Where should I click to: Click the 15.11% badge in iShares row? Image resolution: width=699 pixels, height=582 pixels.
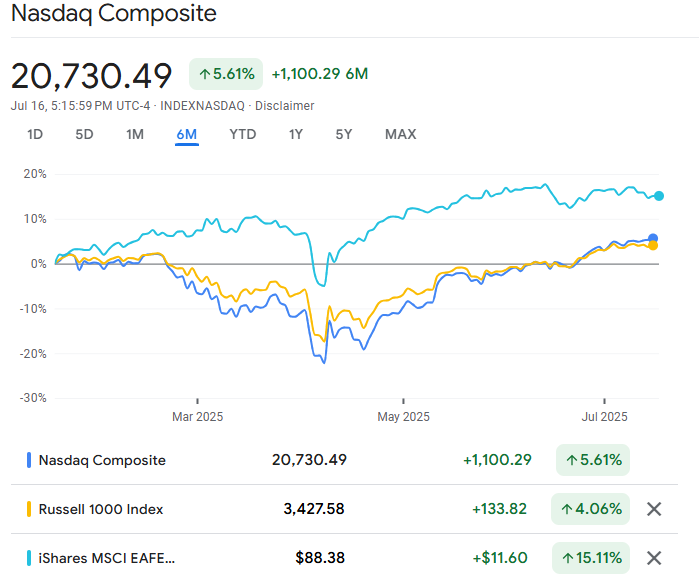591,558
